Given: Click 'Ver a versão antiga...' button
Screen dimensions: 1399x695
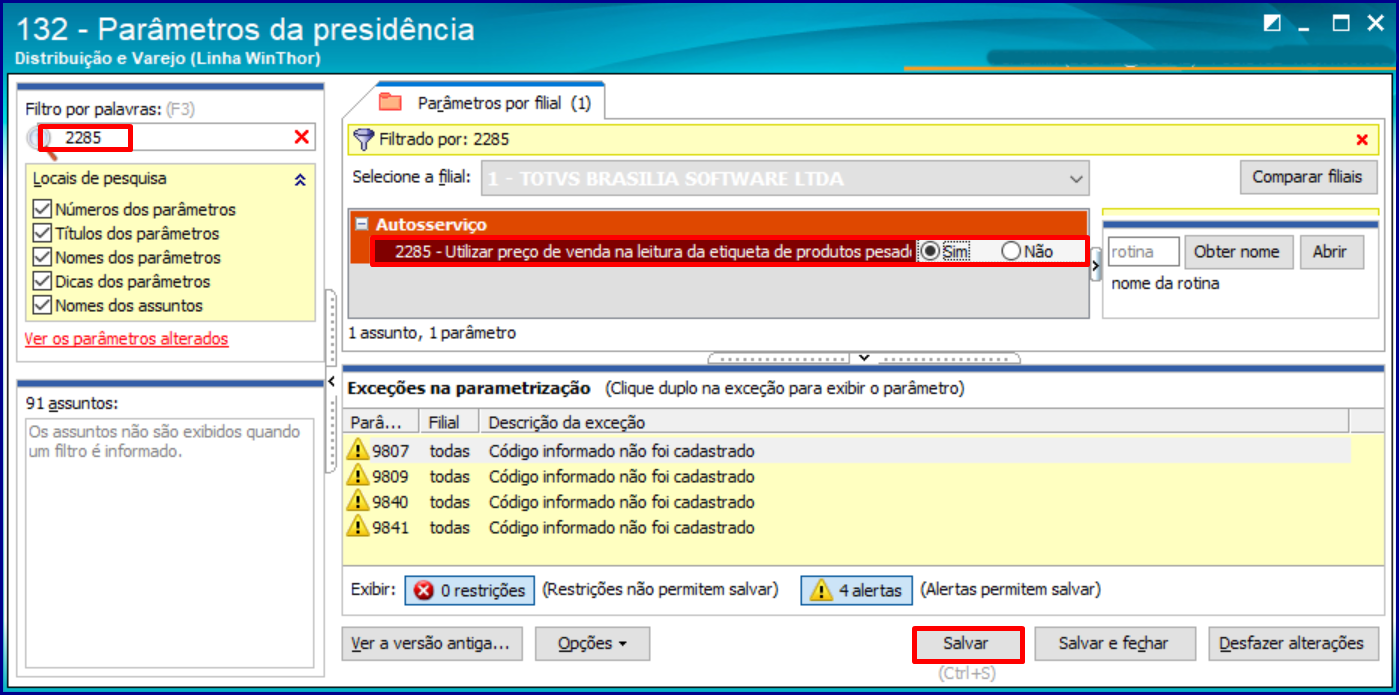Looking at the screenshot, I should click(x=432, y=644).
